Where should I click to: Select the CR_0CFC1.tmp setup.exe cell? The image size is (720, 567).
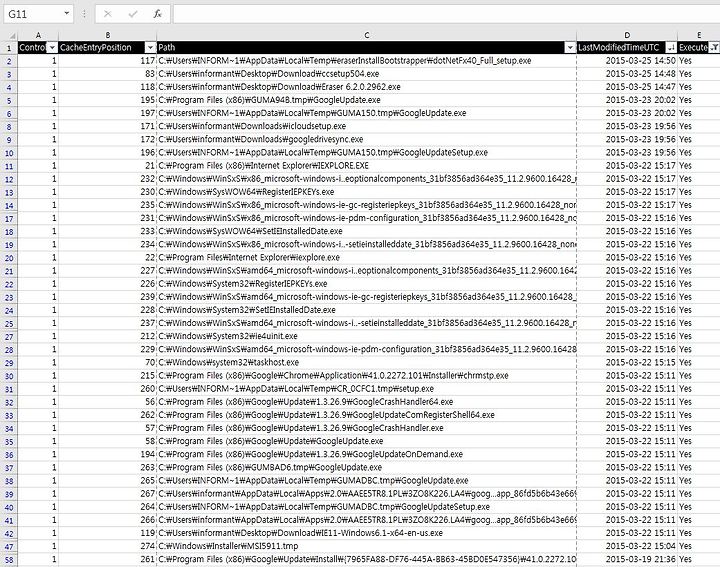coord(366,388)
